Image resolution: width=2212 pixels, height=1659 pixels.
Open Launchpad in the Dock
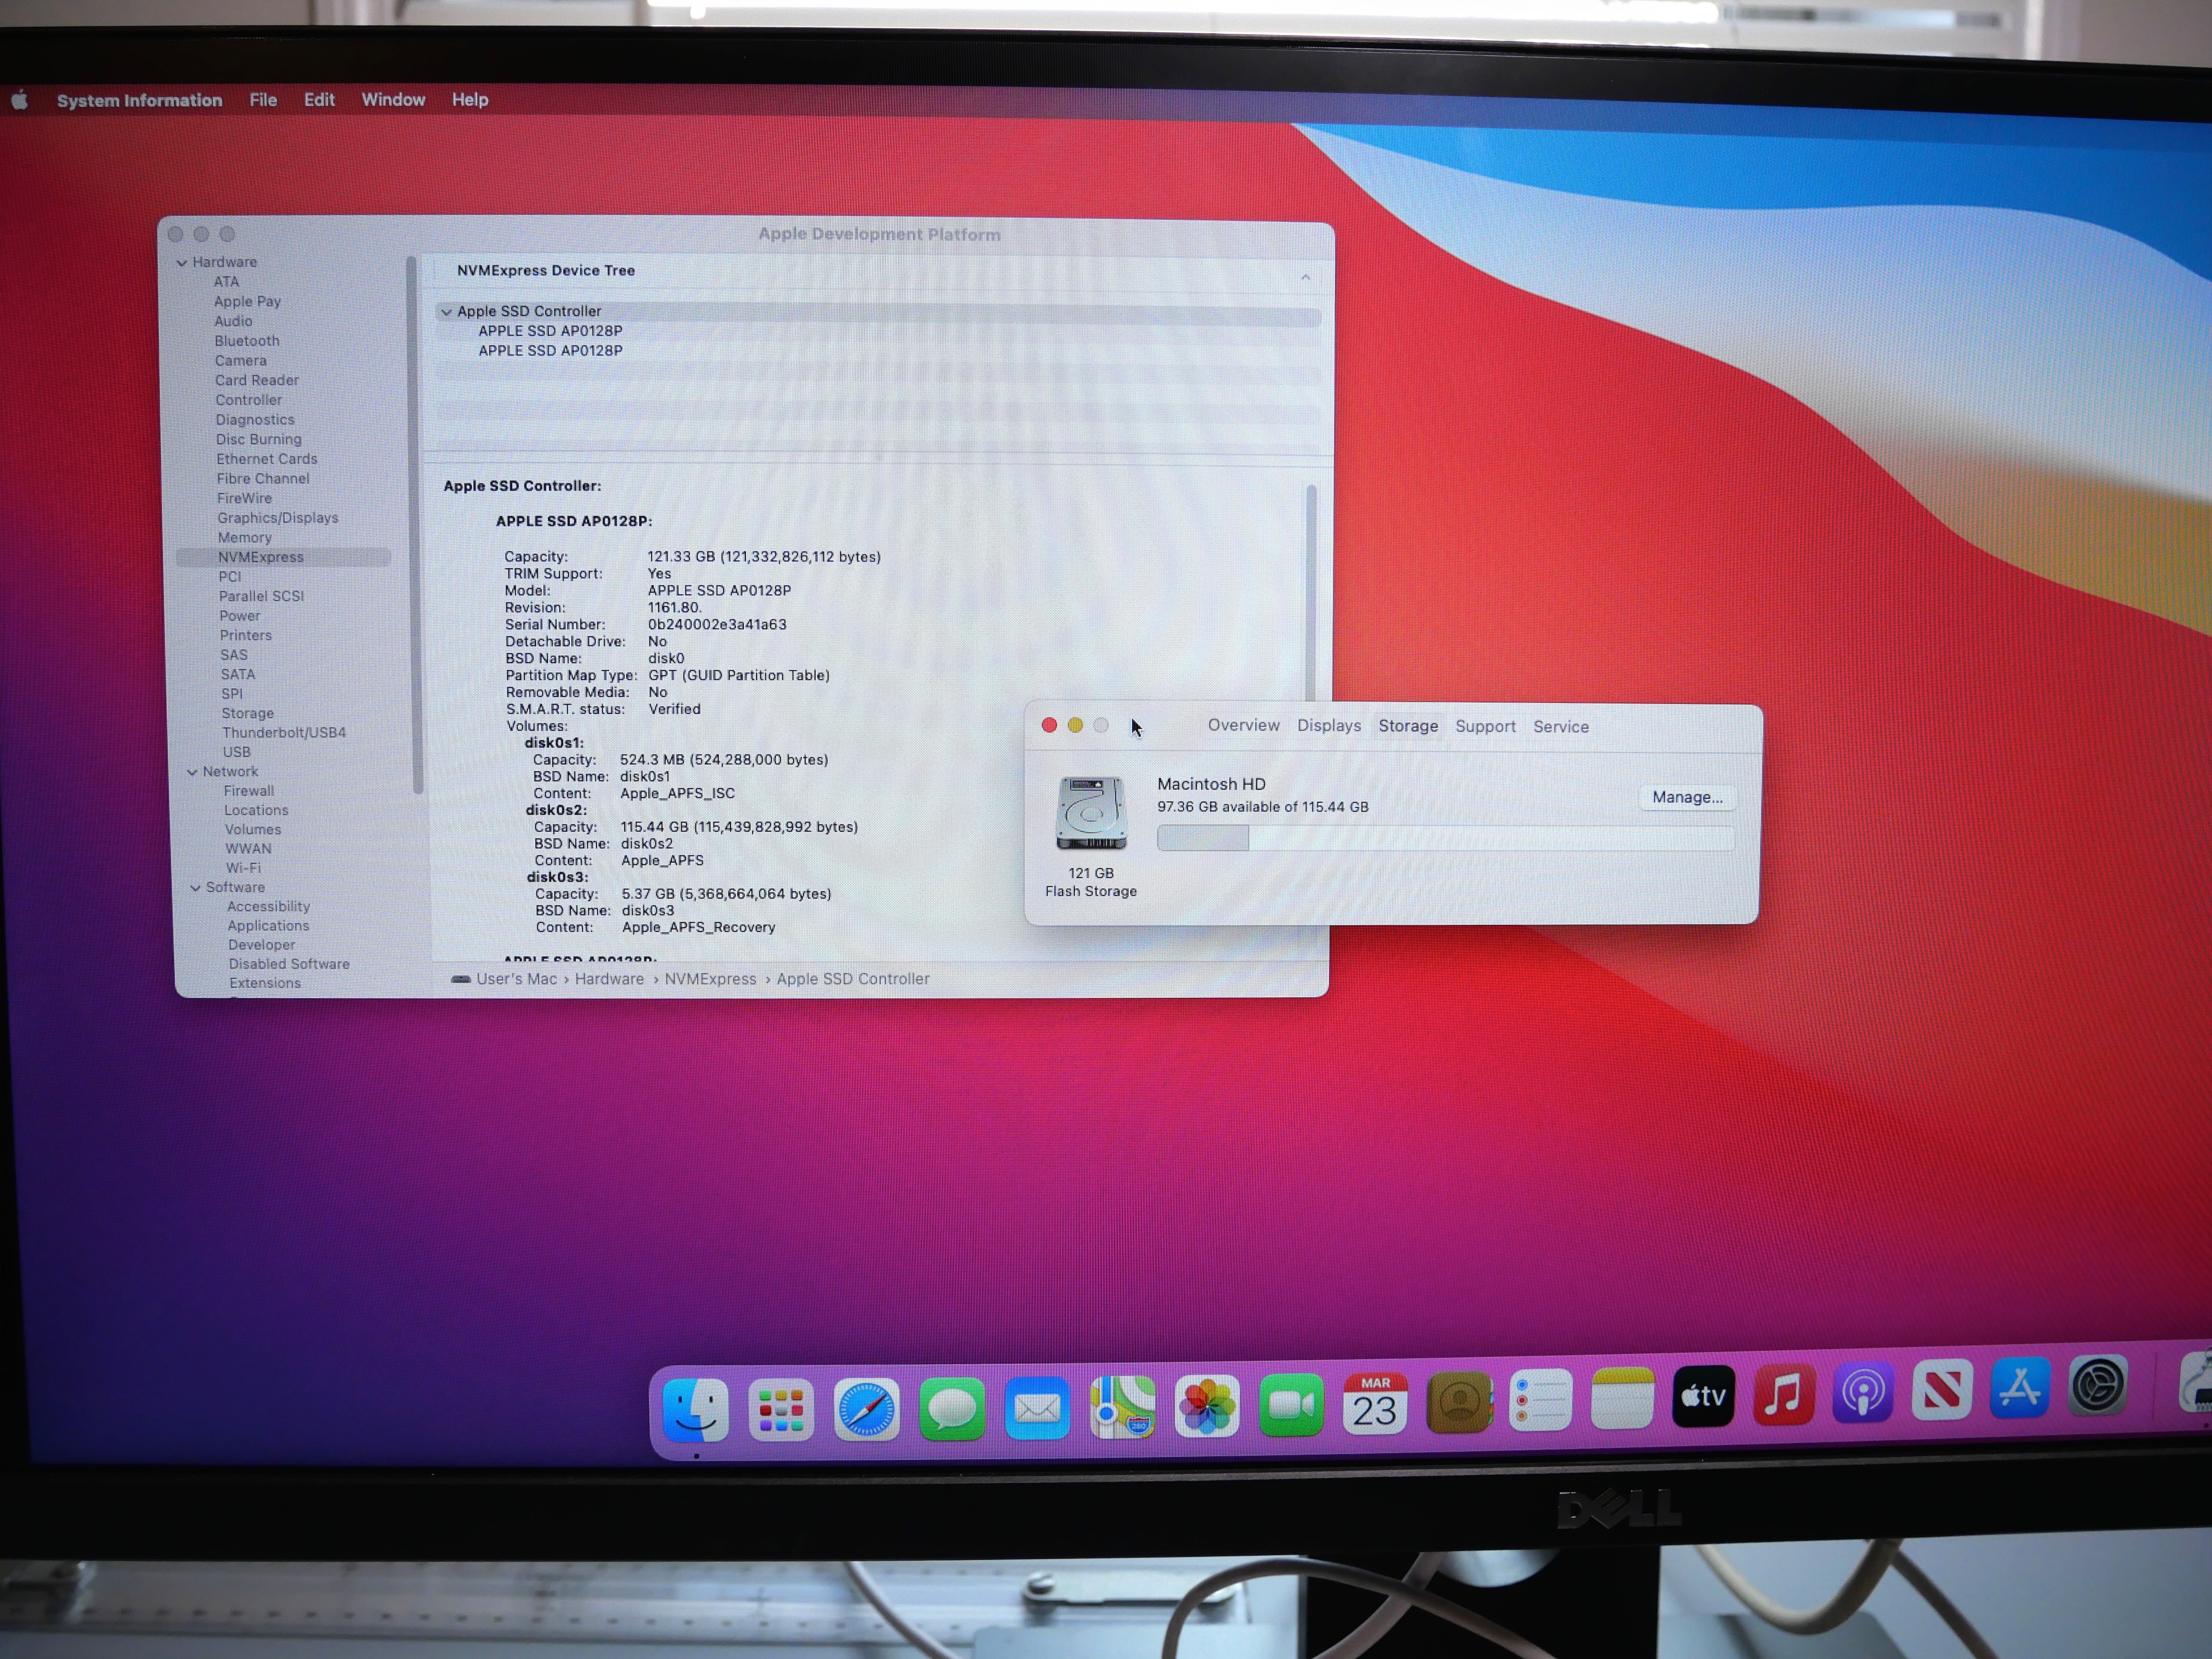[x=781, y=1410]
